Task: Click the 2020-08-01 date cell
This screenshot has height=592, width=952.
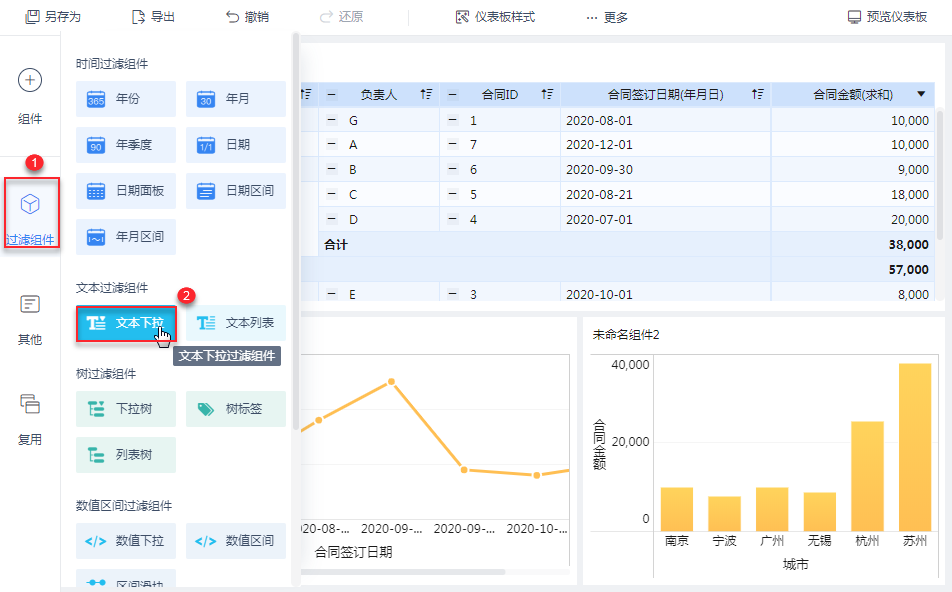Action: click(665, 120)
